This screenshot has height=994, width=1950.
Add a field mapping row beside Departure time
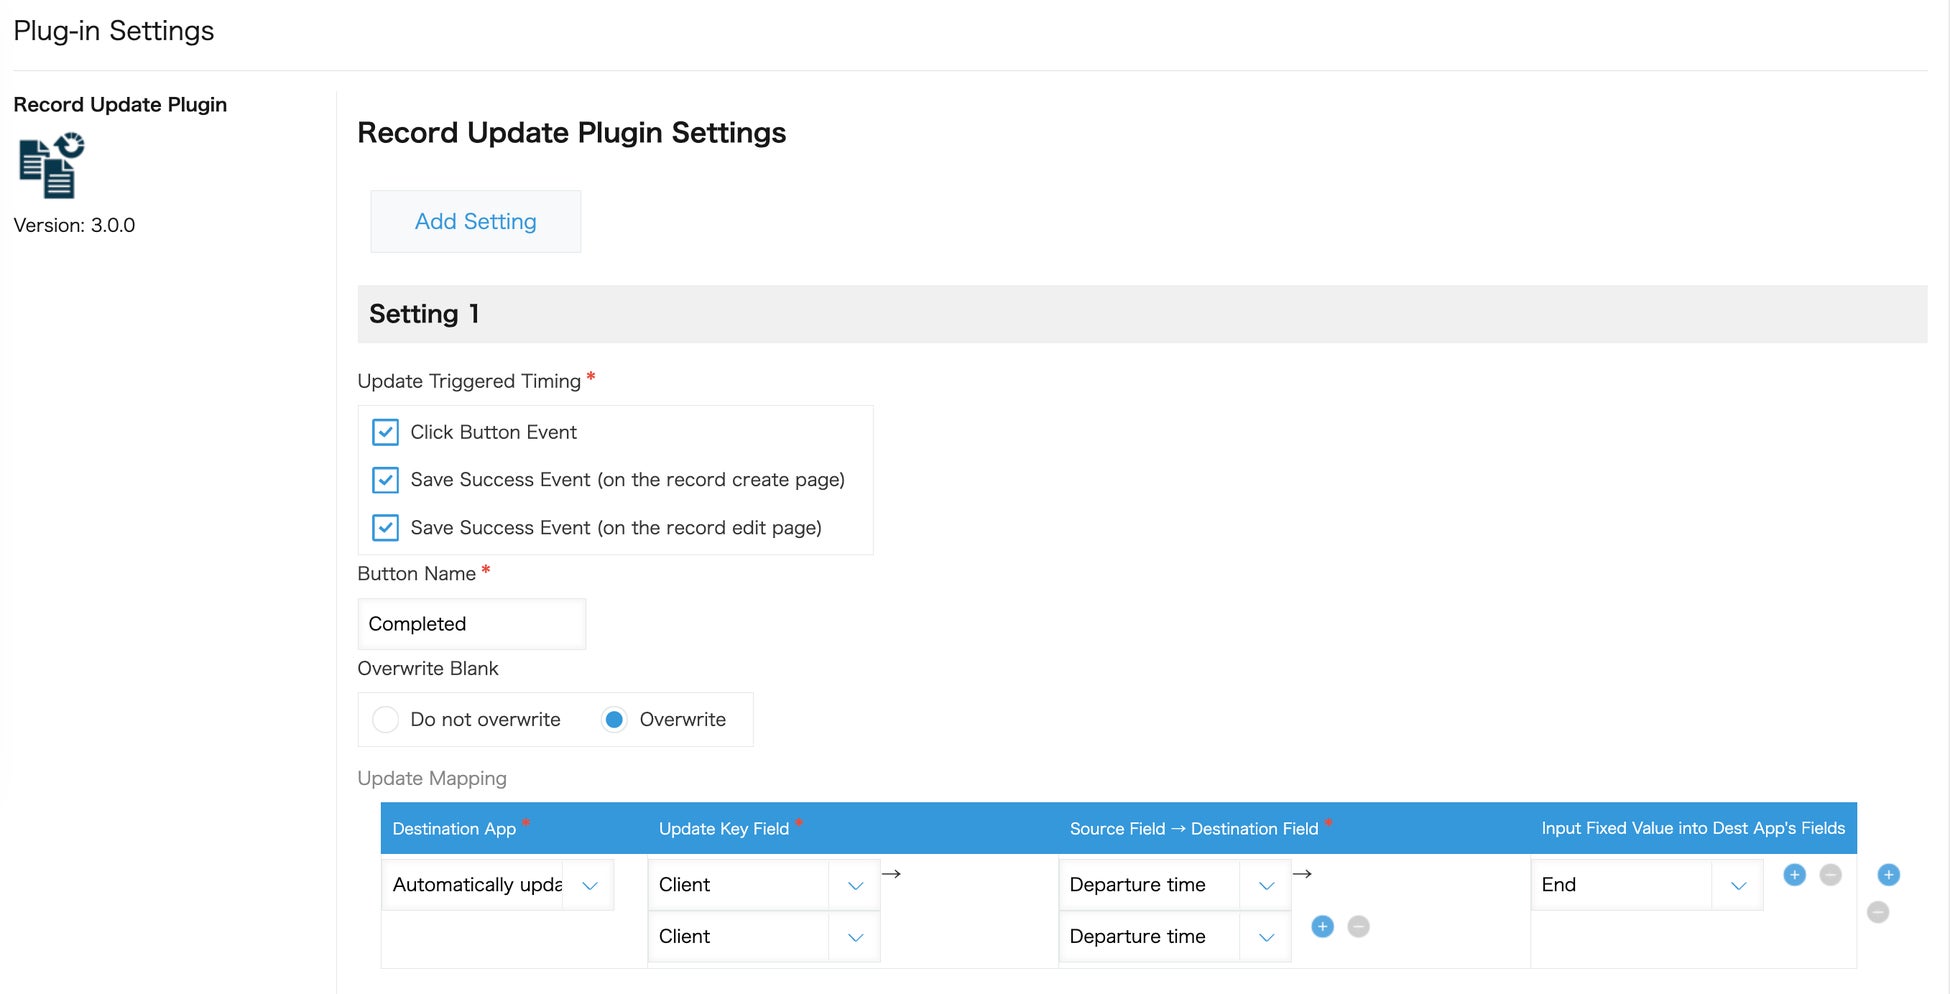[1322, 926]
